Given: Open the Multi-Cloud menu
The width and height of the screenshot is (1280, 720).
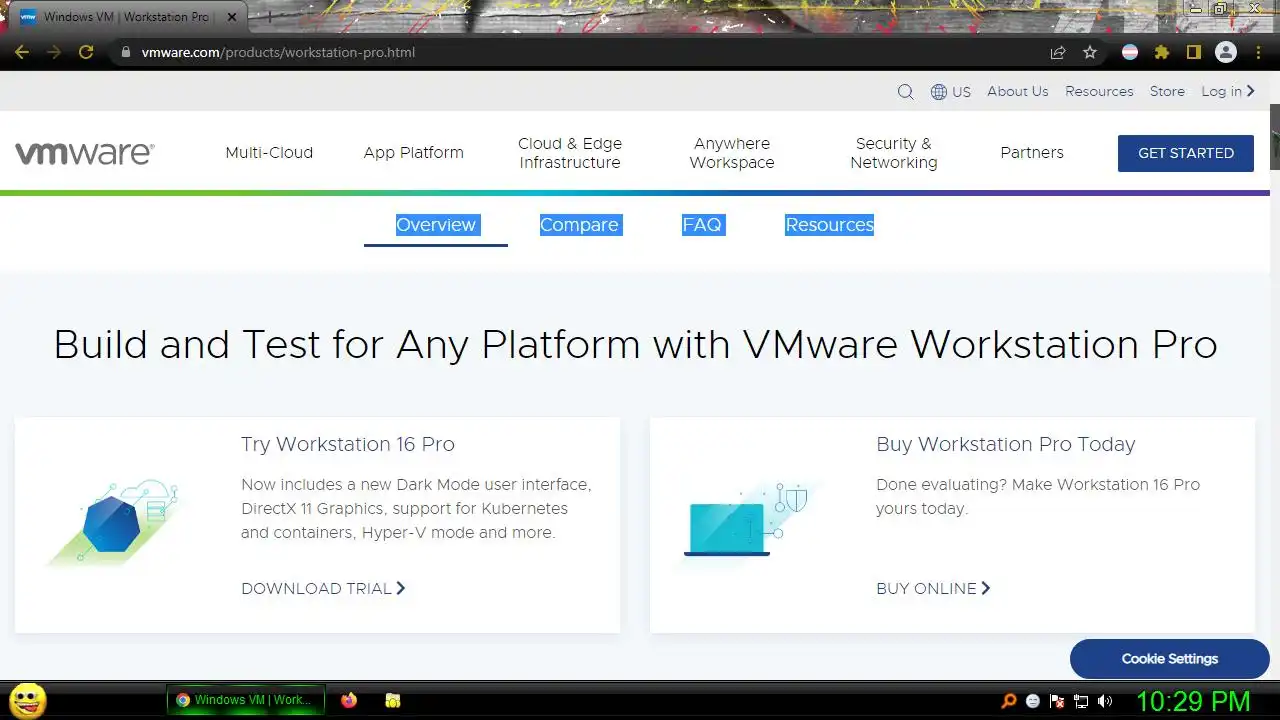Looking at the screenshot, I should [x=269, y=153].
